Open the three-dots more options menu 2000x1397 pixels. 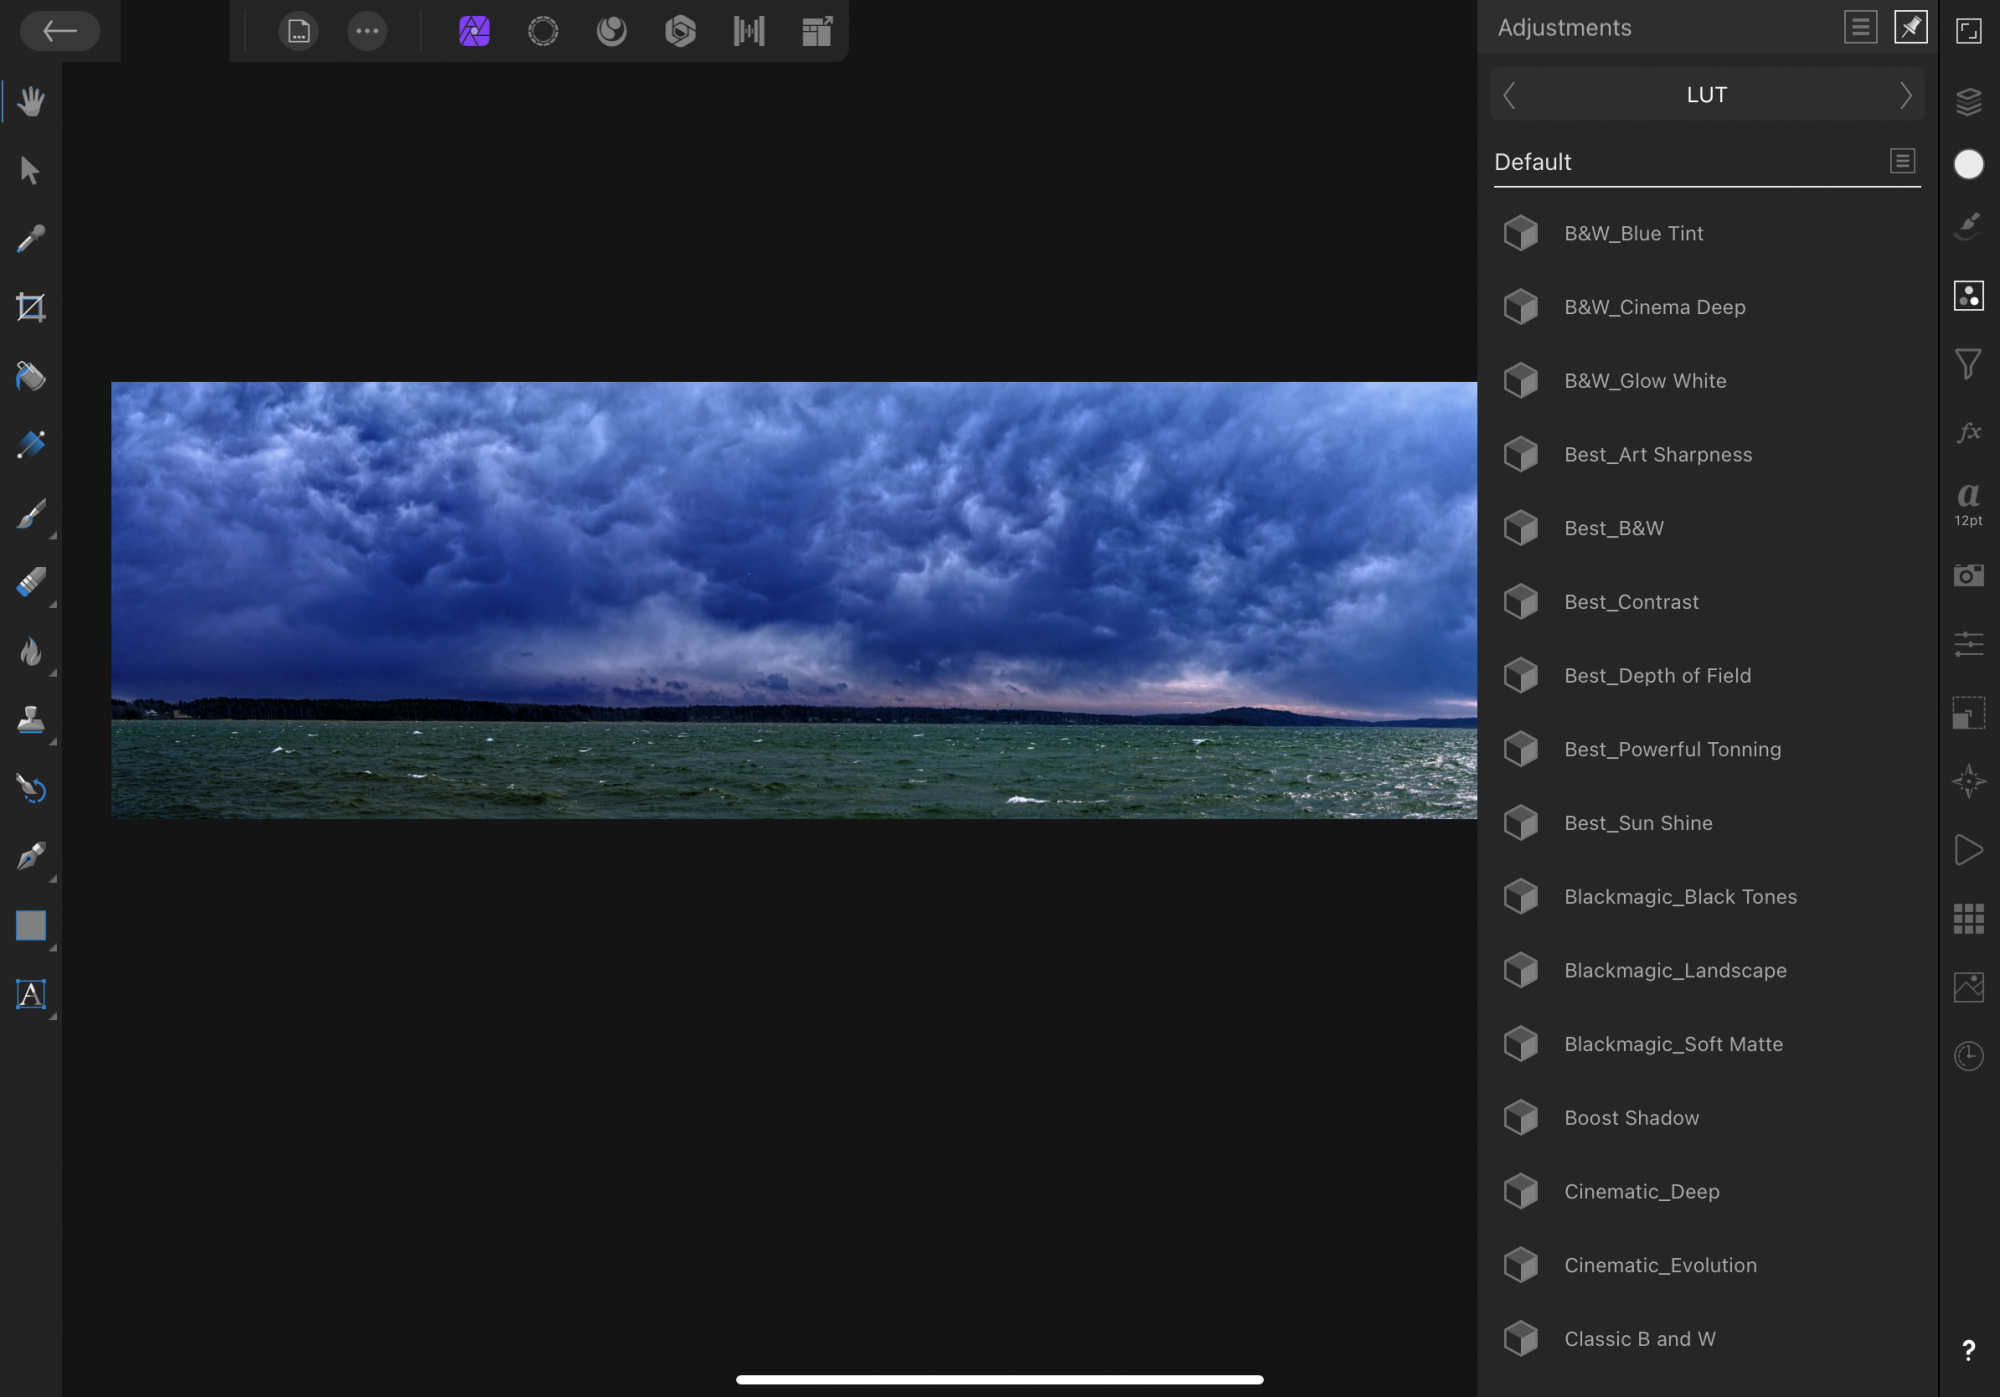[367, 31]
